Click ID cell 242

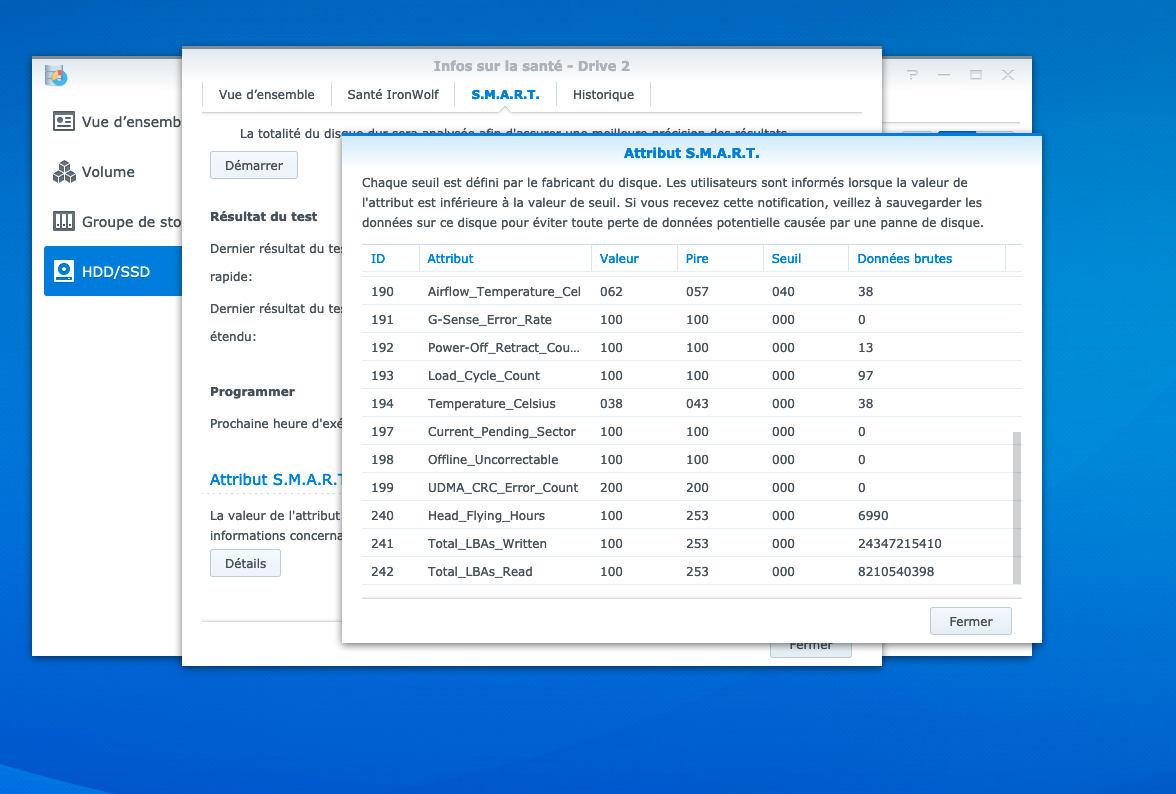382,571
